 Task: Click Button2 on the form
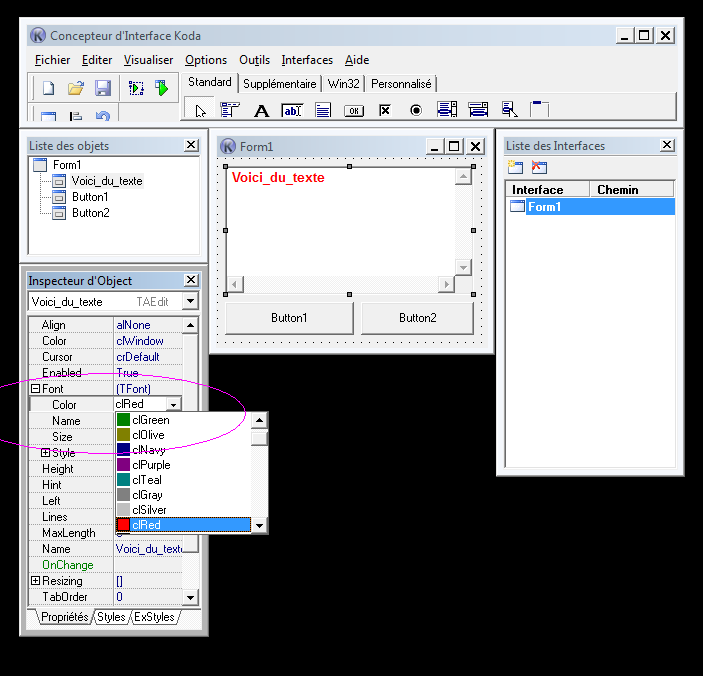[417, 318]
